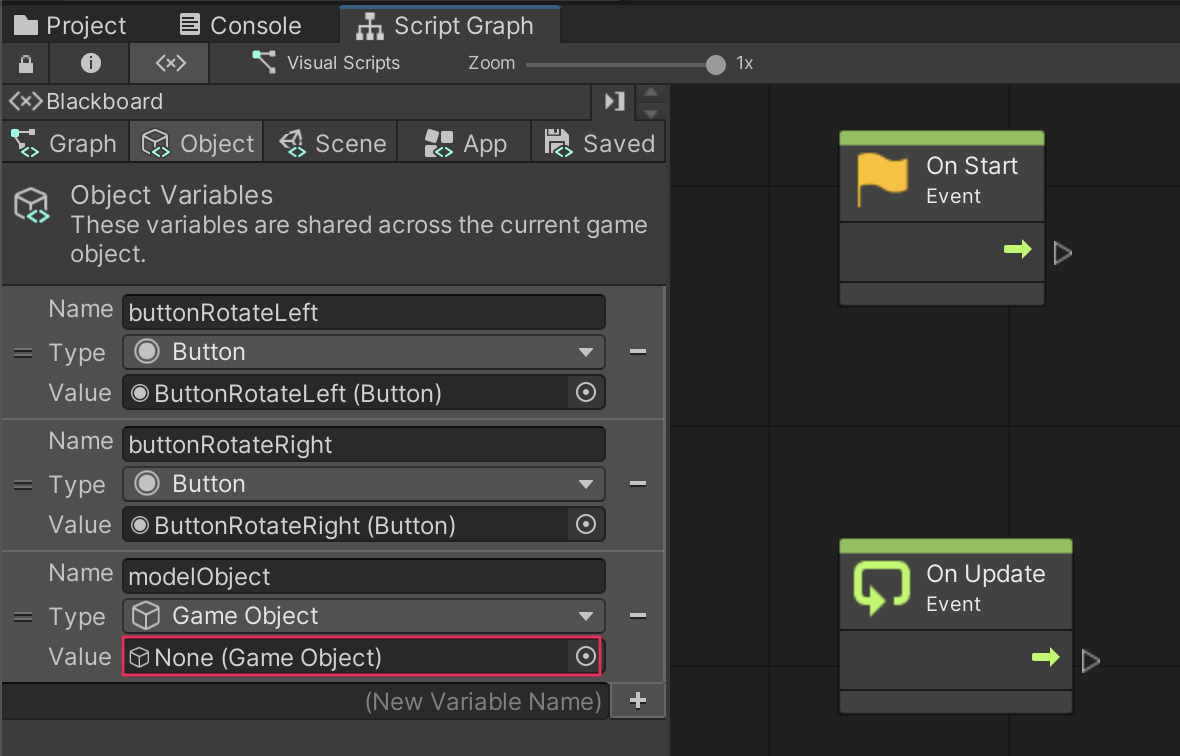The width and height of the screenshot is (1180, 756).
Task: Open Type dropdown for buttonRotateLeft
Action: tap(364, 352)
